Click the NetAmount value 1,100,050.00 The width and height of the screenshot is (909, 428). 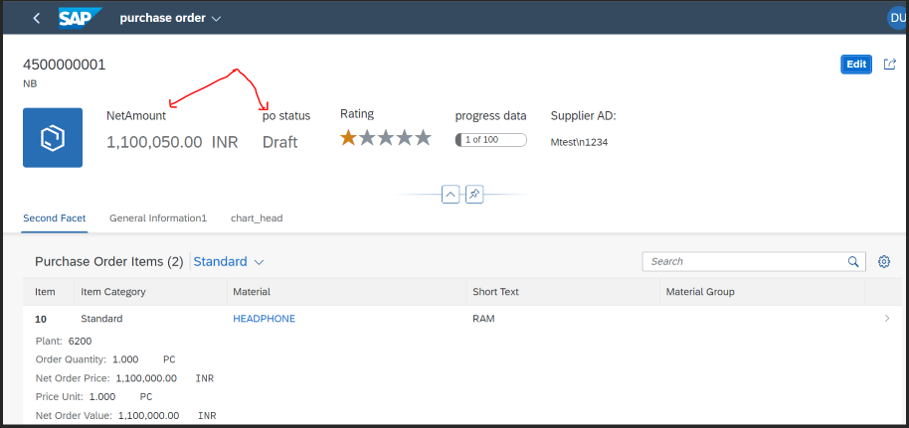click(154, 142)
